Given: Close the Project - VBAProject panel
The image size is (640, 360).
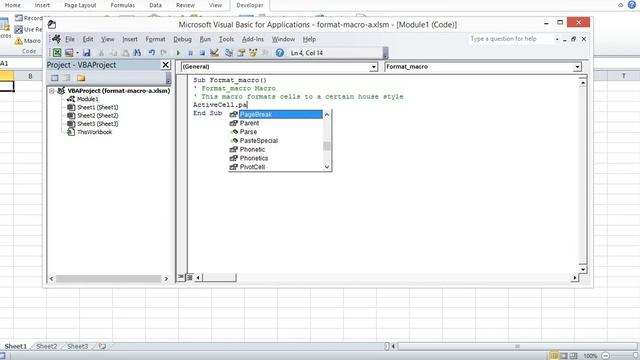Looking at the screenshot, I should [x=165, y=65].
